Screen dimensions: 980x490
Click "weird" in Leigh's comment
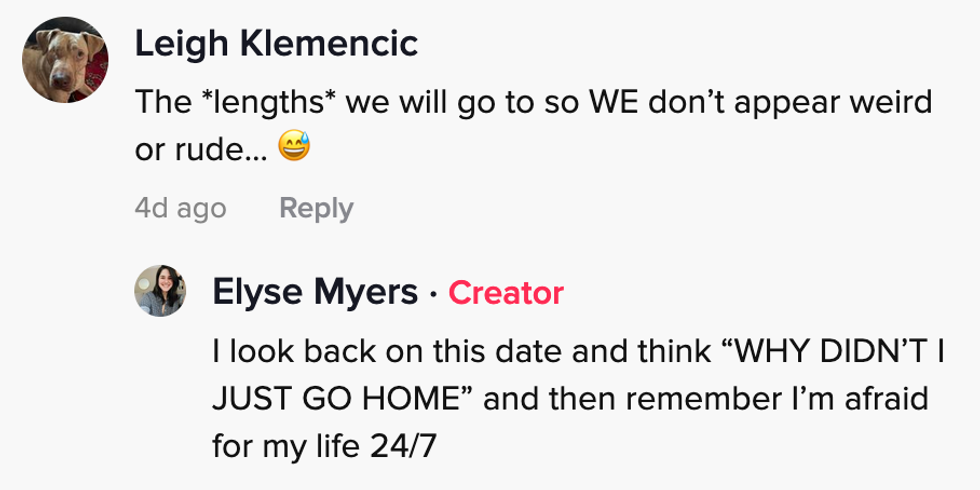tap(890, 102)
